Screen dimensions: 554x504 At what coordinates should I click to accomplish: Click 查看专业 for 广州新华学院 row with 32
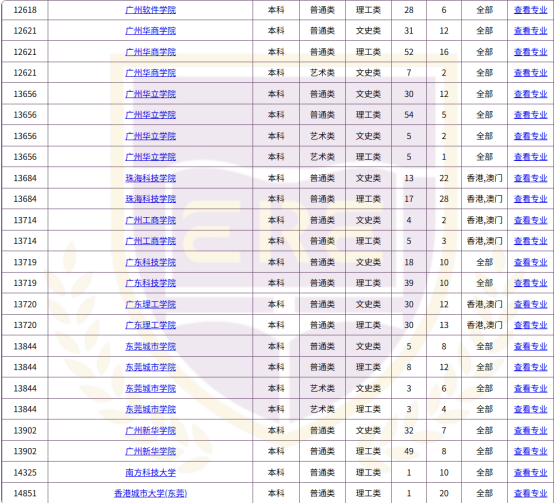click(530, 430)
